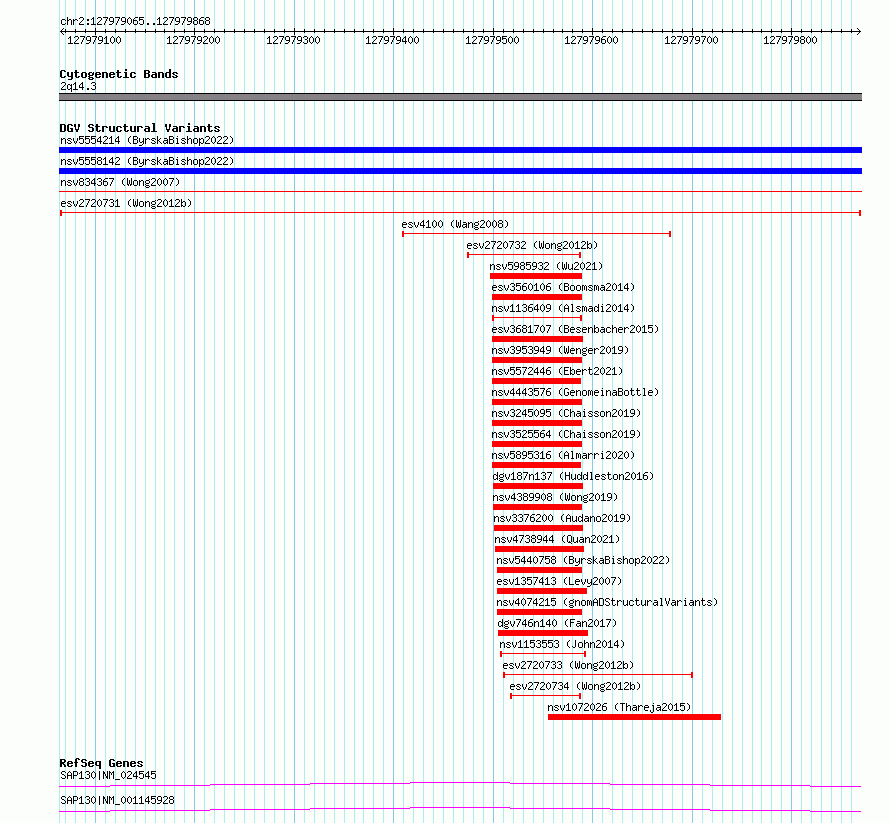Click the SAP130|NM_024545 magenta gene line
Image resolution: width=890 pixels, height=823 pixels.
[x=460, y=784]
